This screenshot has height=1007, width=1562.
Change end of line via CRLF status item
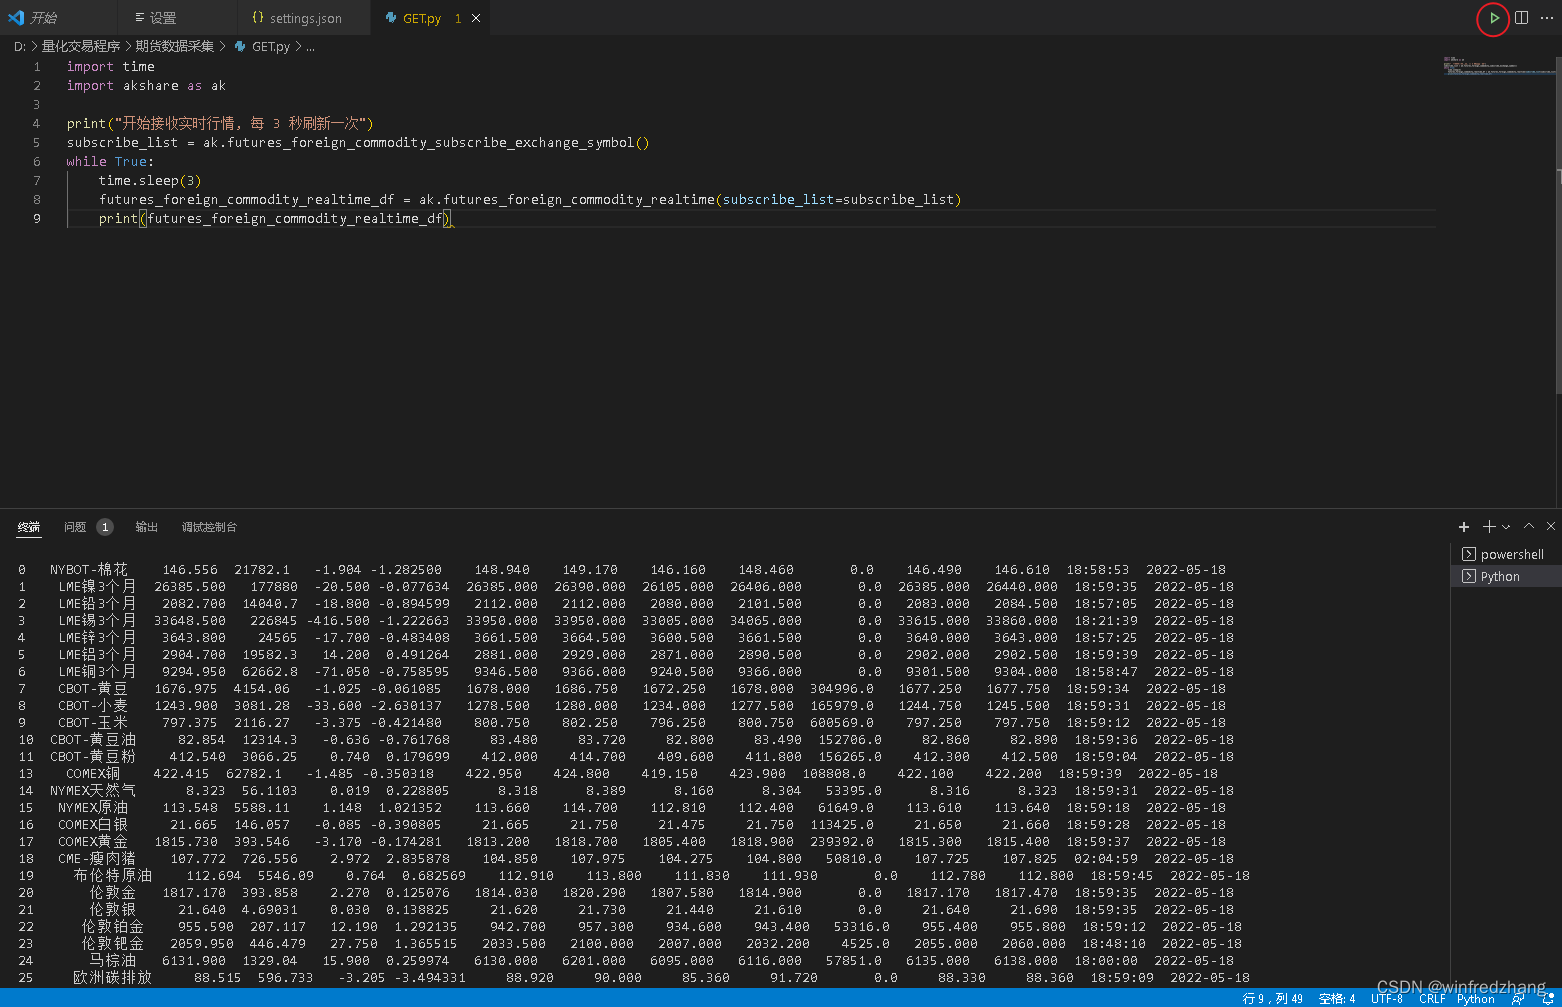click(x=1432, y=998)
